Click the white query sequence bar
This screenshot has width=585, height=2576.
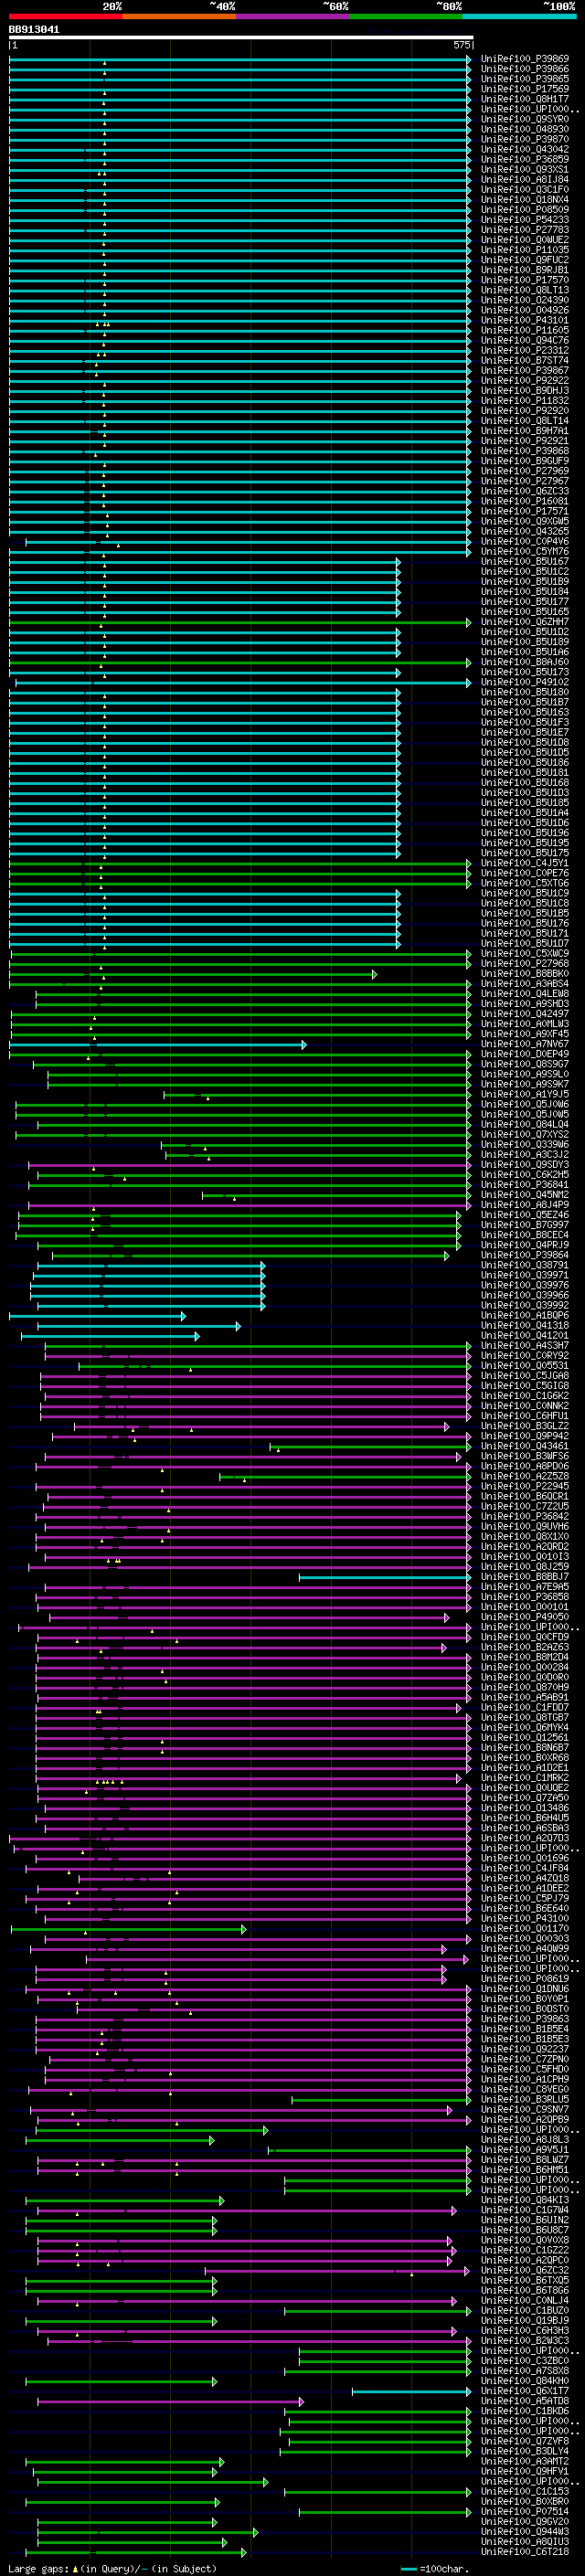pos(240,37)
